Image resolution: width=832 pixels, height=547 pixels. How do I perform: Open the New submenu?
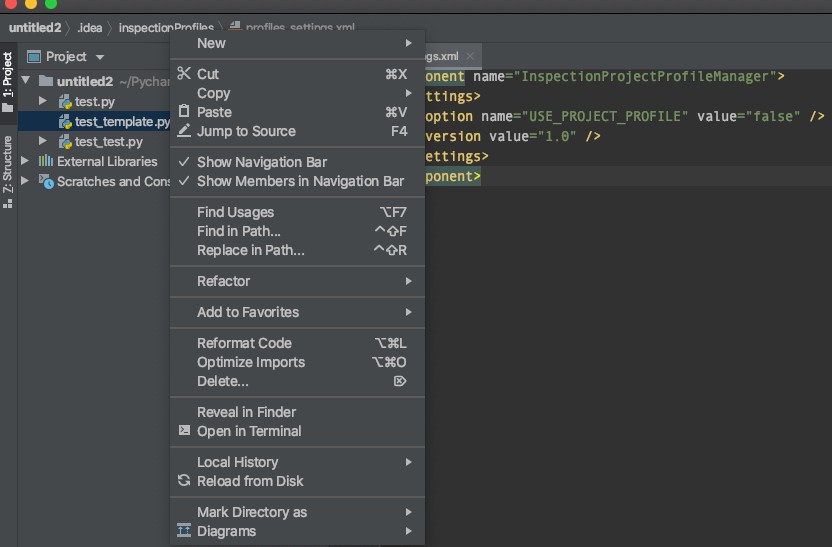[x=297, y=43]
